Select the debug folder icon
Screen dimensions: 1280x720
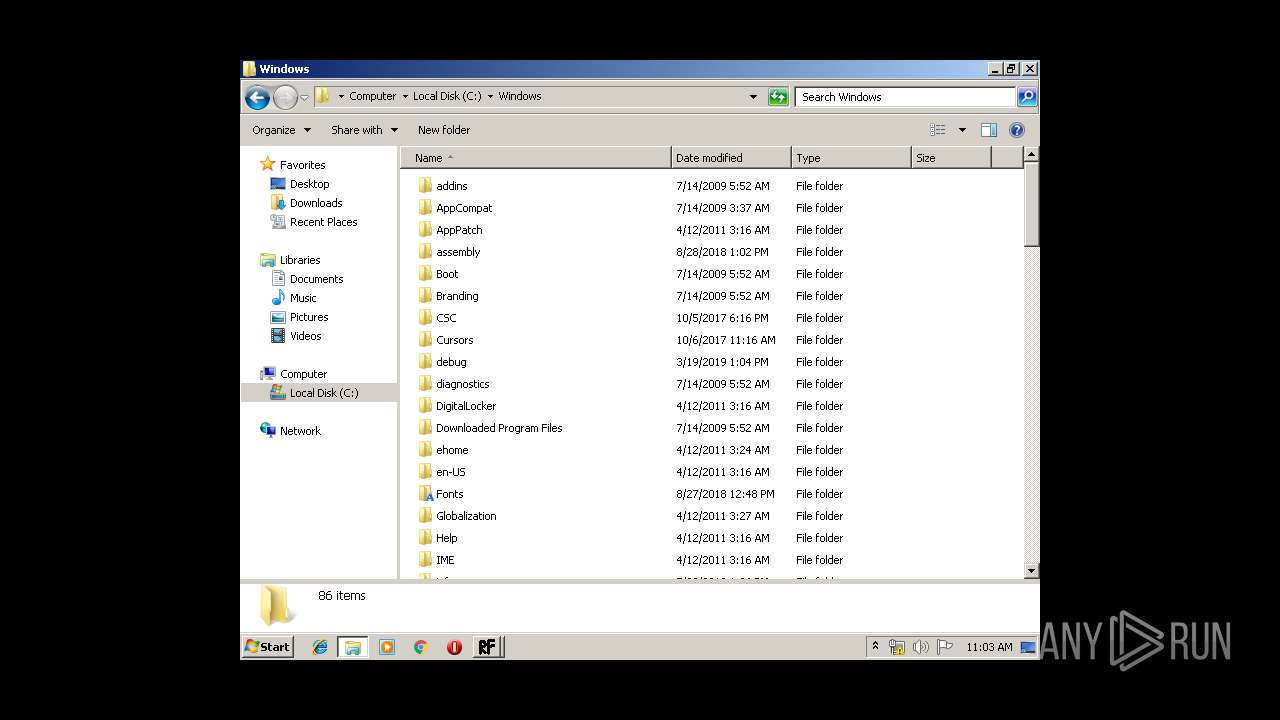pos(425,362)
